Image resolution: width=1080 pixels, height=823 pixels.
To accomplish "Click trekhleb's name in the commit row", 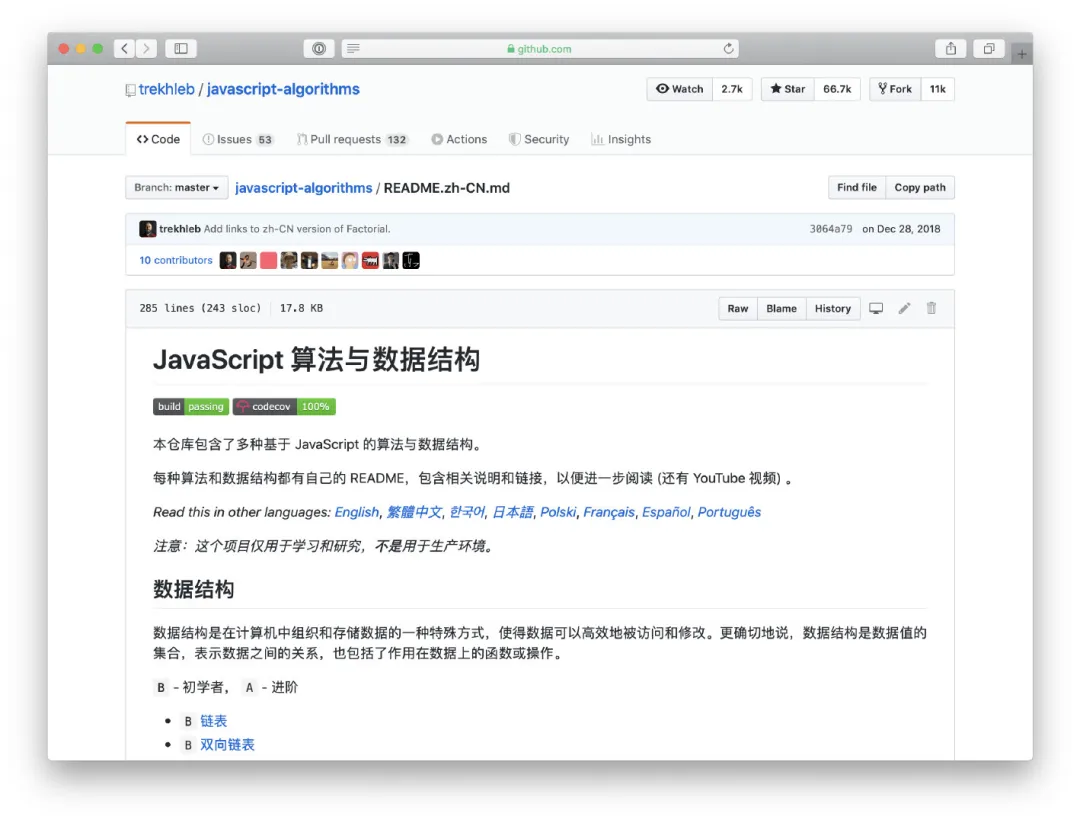I will [180, 229].
